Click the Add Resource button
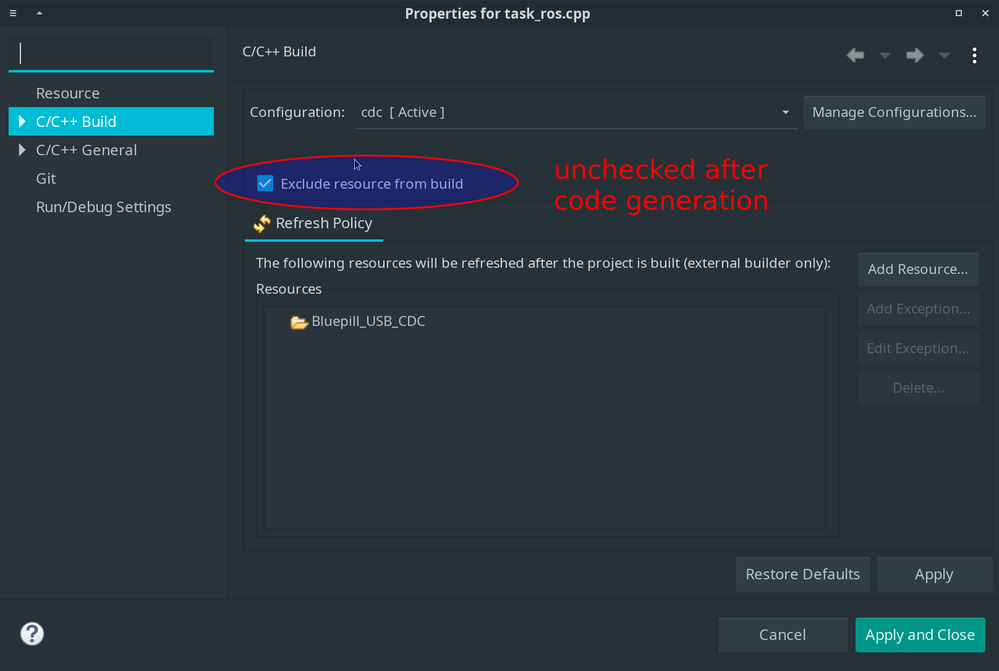 [x=917, y=270]
